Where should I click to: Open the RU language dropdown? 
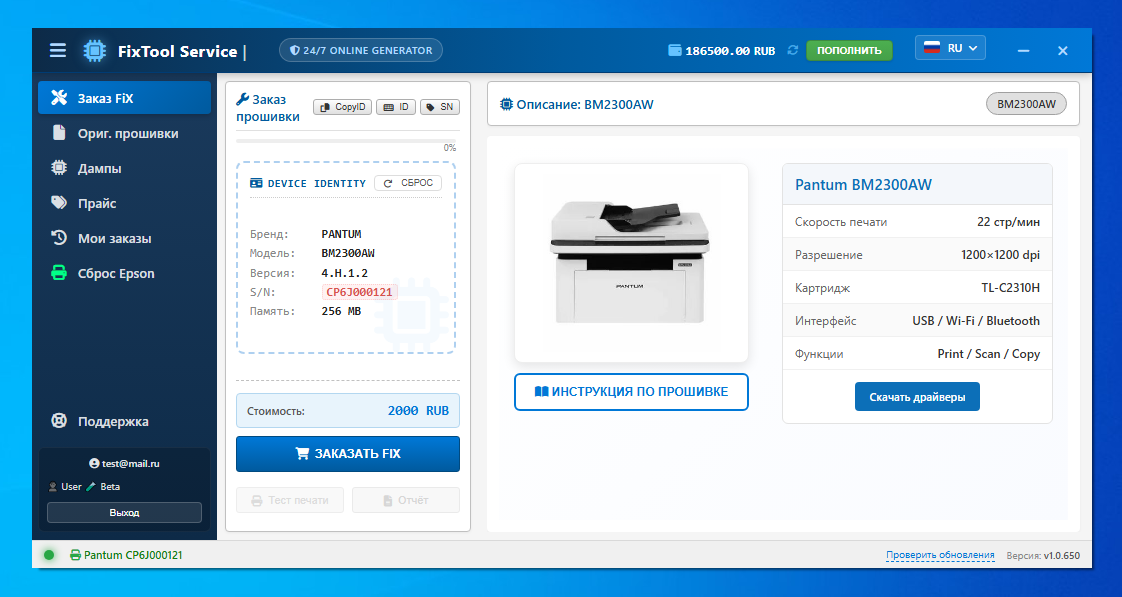pos(950,48)
